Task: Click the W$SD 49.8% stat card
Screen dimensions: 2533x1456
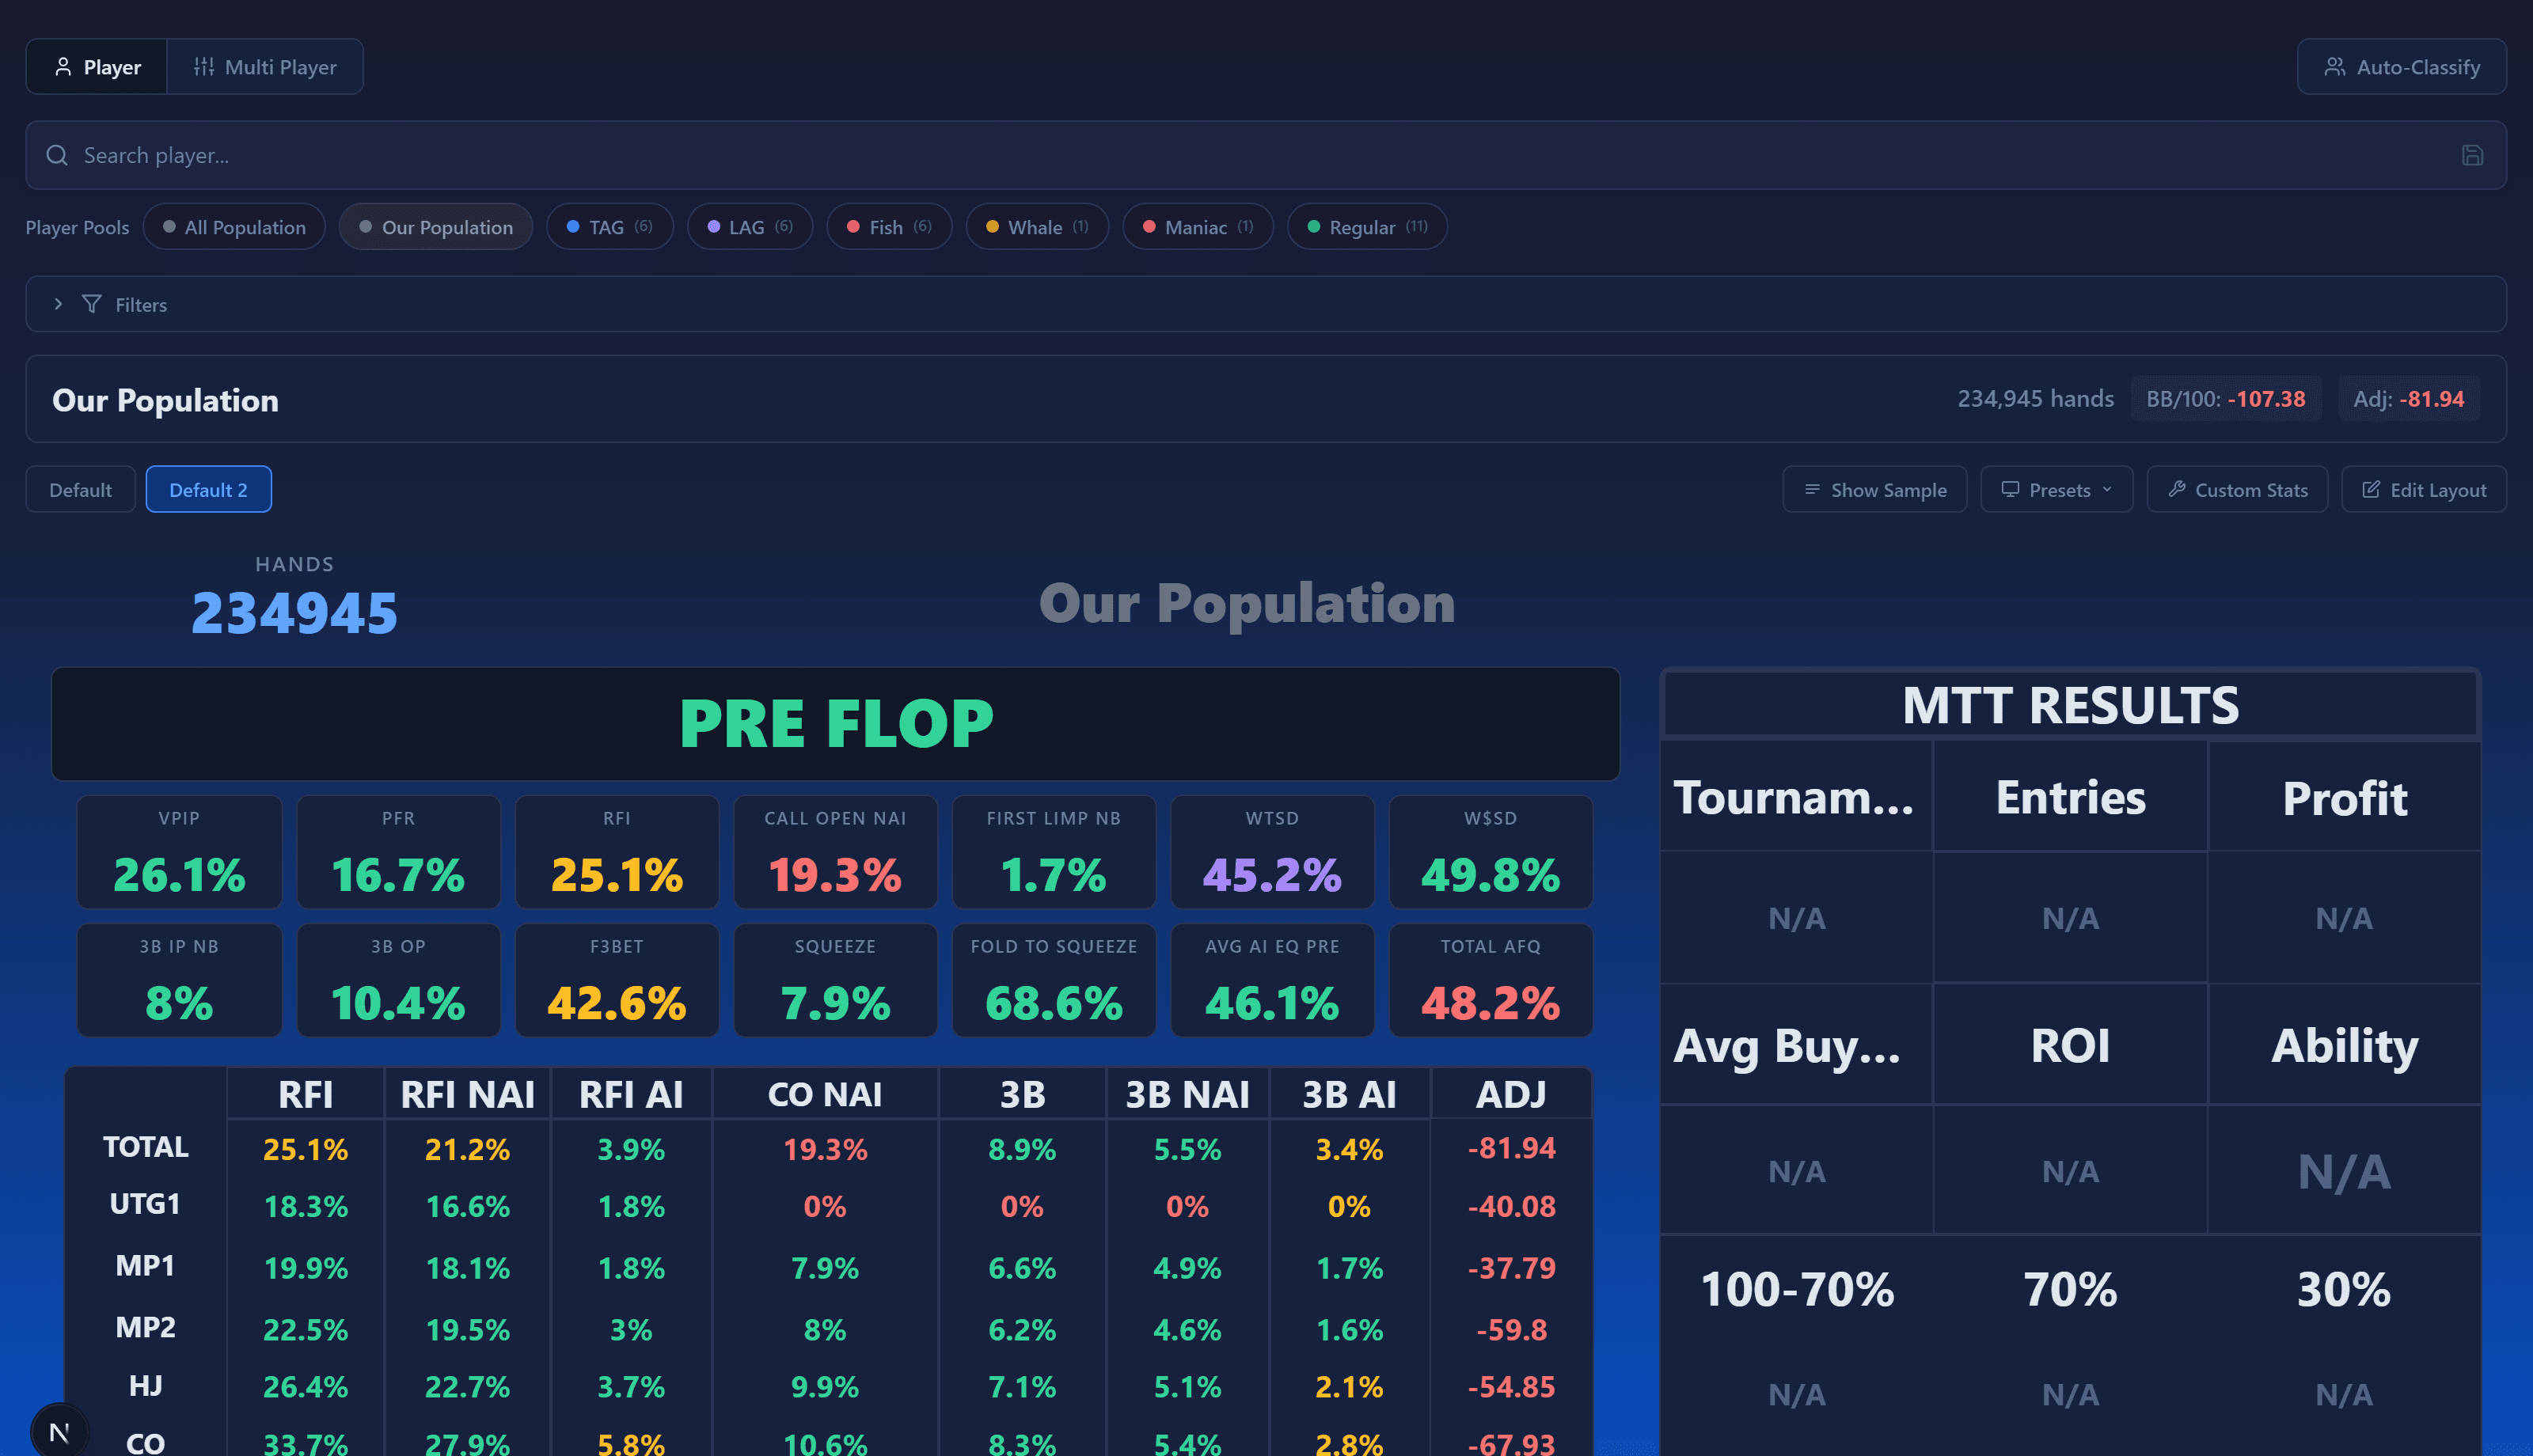Action: (x=1491, y=852)
